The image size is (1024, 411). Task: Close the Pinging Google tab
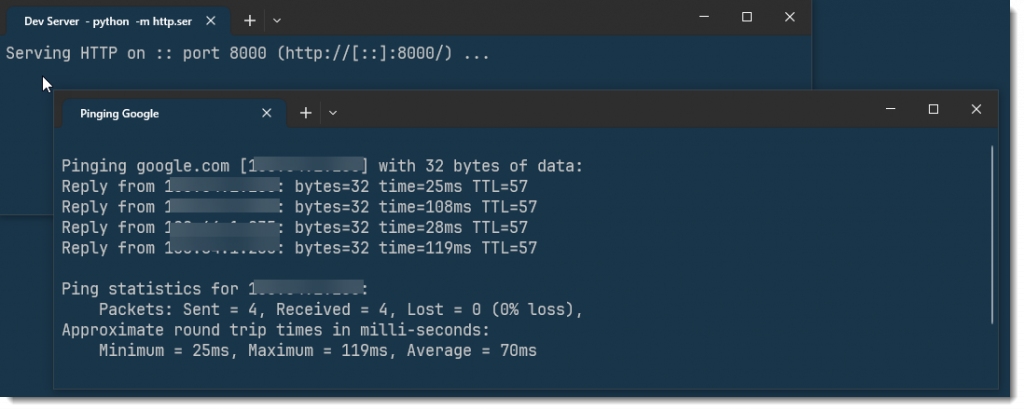(266, 113)
